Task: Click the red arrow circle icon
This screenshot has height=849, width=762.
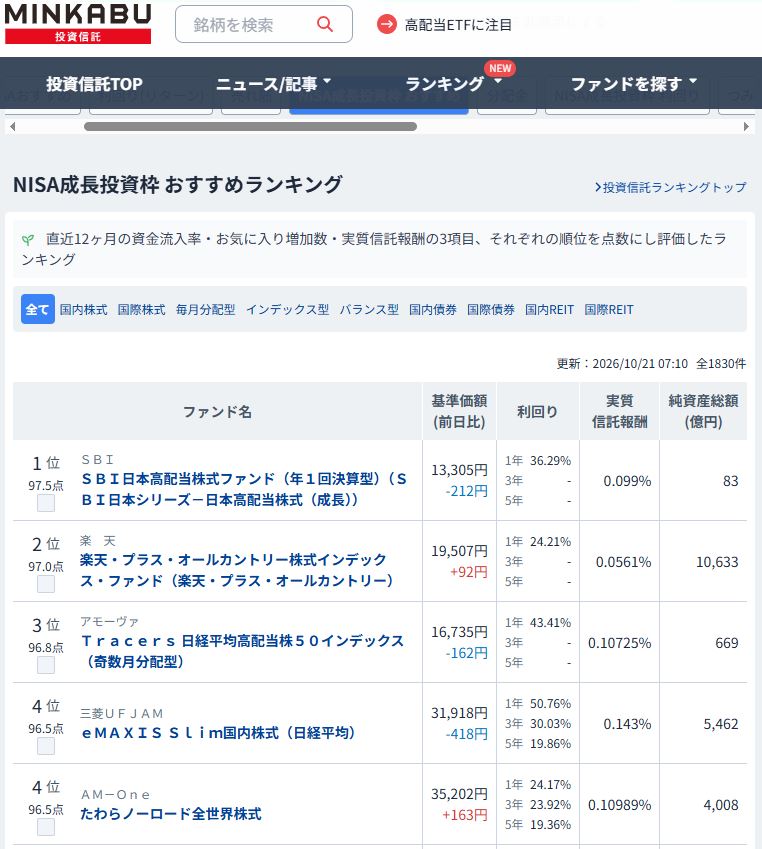Action: [387, 24]
